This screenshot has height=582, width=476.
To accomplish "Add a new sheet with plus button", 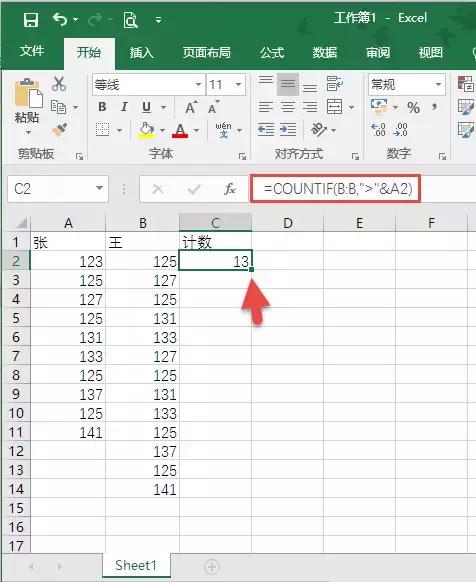I will click(212, 566).
